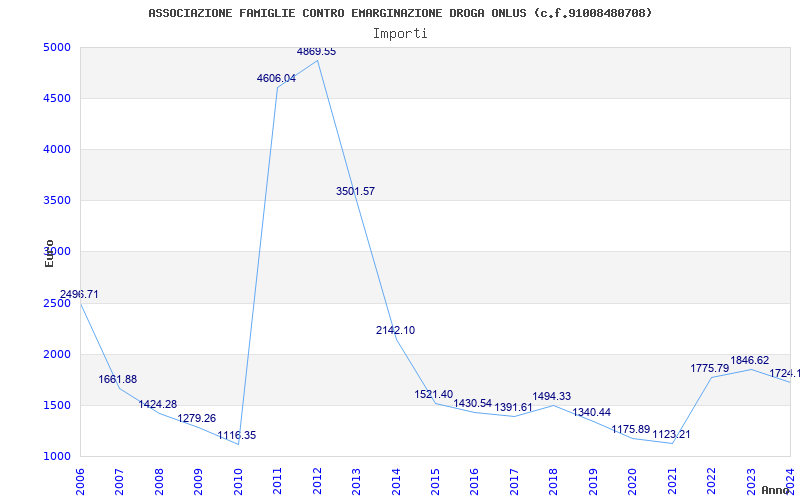Screen dimensions: 800x500
Task: Select the 2010 x-axis year label
Action: (237, 482)
